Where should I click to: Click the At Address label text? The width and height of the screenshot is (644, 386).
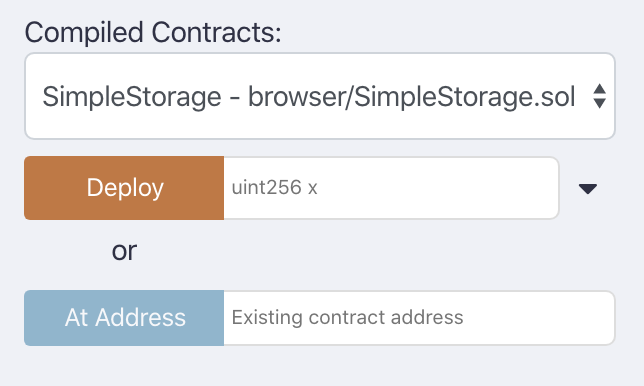125,317
